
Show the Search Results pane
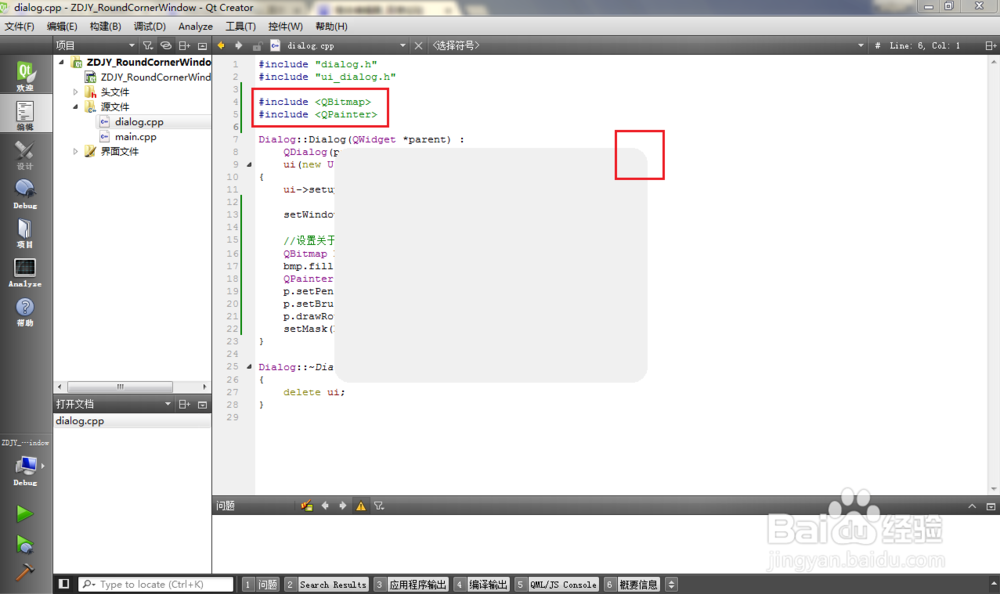(x=327, y=584)
